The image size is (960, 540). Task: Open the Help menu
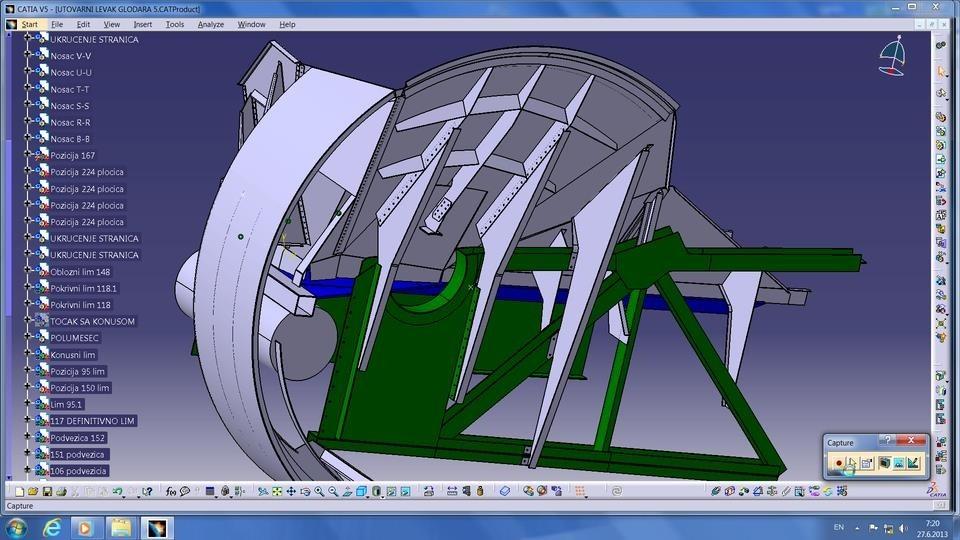point(287,24)
